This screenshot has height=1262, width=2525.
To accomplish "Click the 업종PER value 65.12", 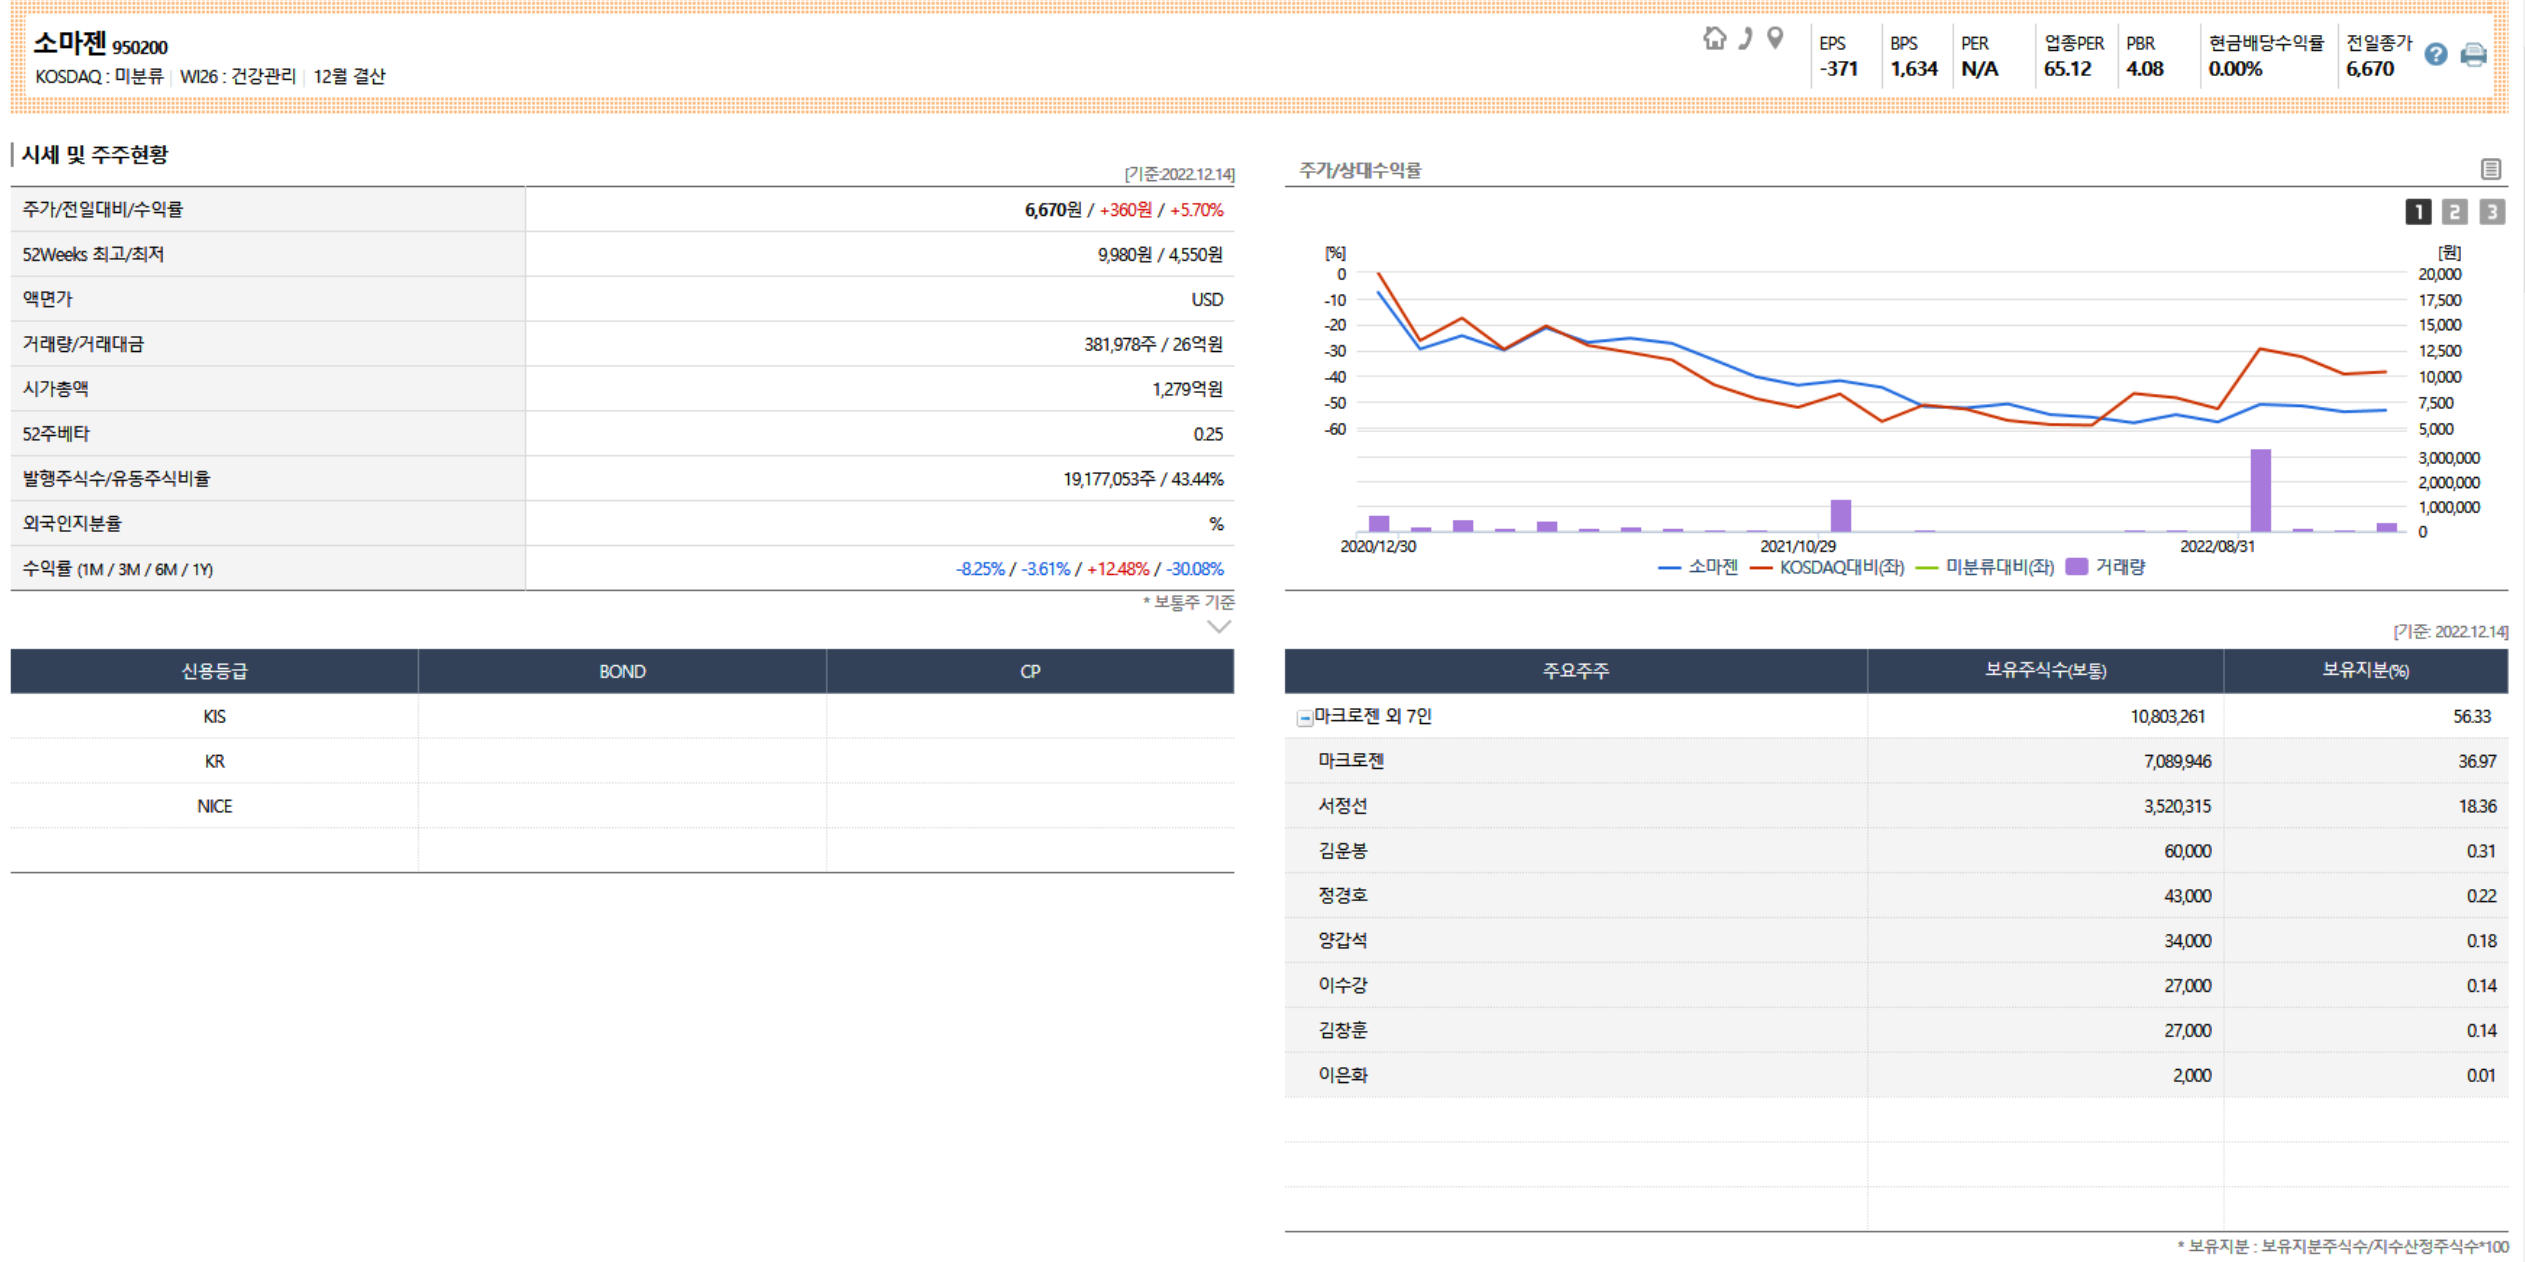I will pyautogui.click(x=2067, y=69).
